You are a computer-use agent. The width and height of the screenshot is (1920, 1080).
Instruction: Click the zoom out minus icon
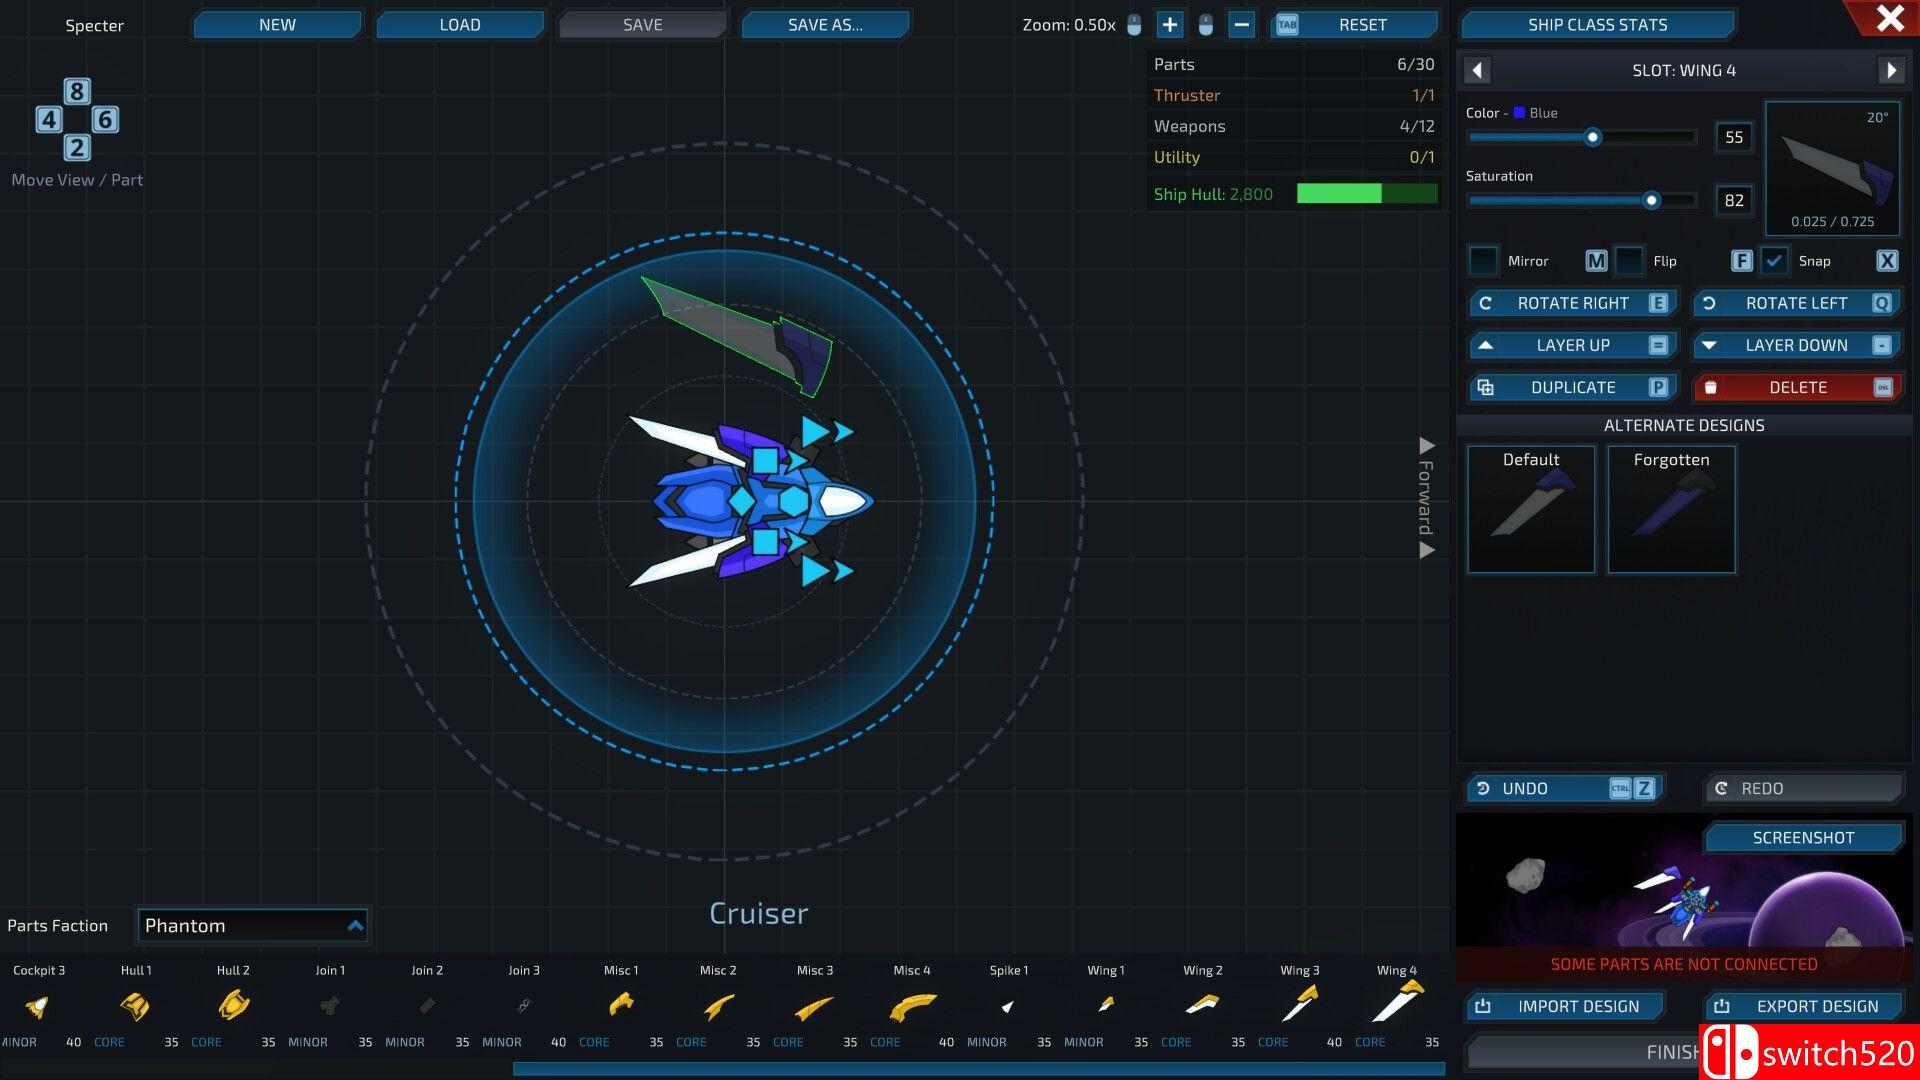click(1241, 25)
